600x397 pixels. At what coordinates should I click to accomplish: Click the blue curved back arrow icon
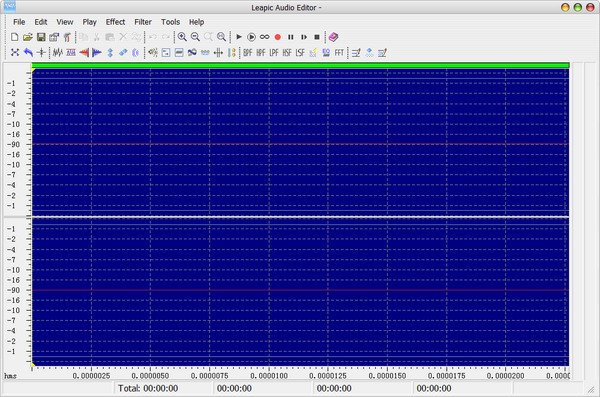coord(28,52)
